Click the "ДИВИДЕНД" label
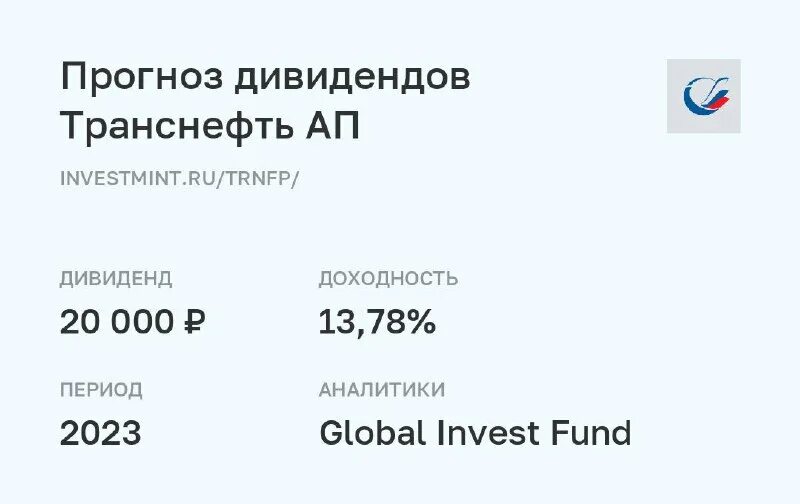 (116, 279)
